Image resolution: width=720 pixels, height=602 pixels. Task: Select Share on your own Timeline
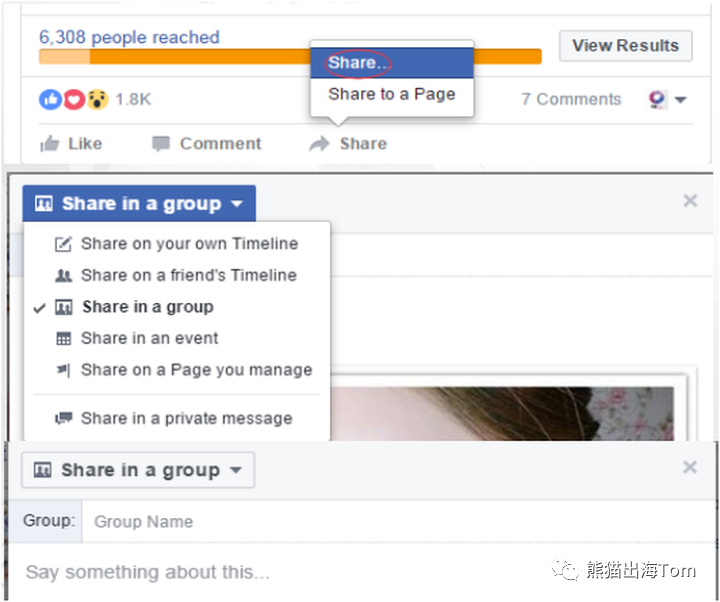177,244
